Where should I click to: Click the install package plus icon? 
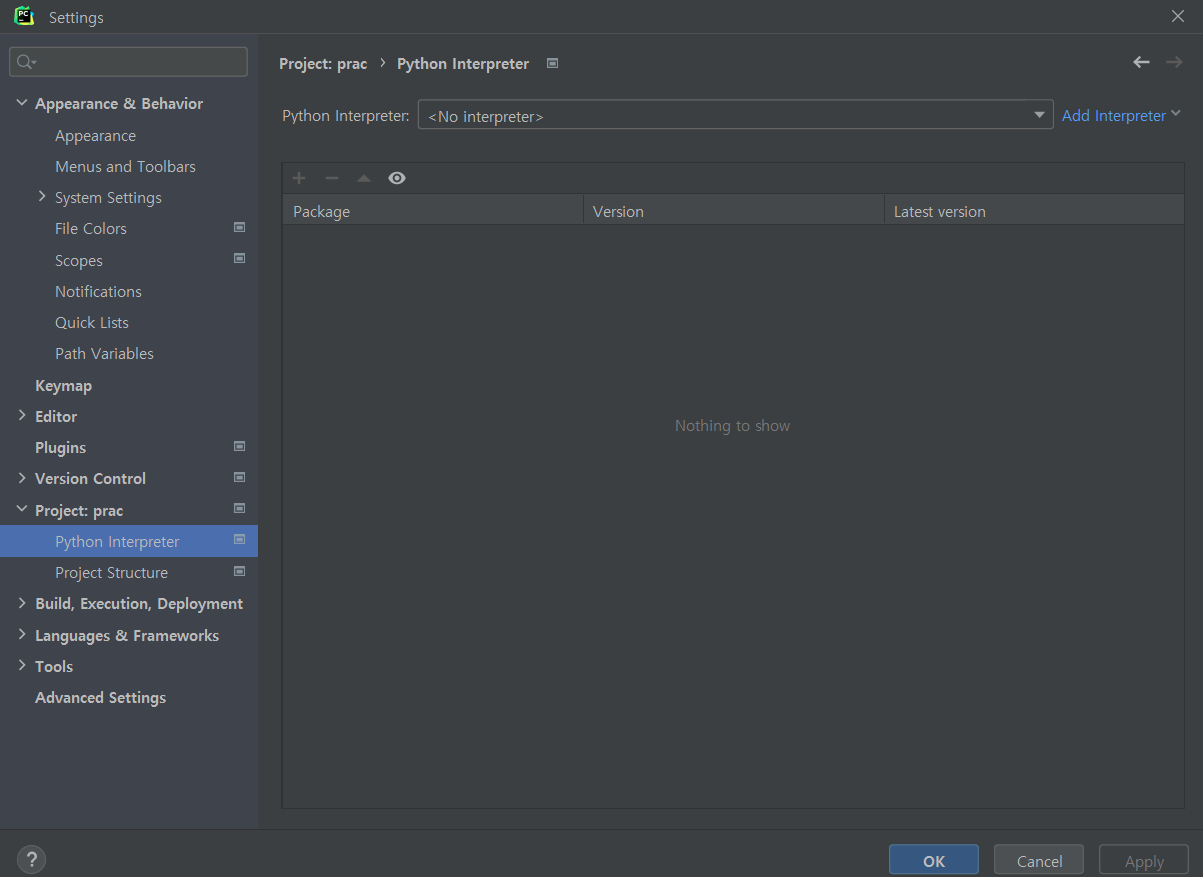299,178
